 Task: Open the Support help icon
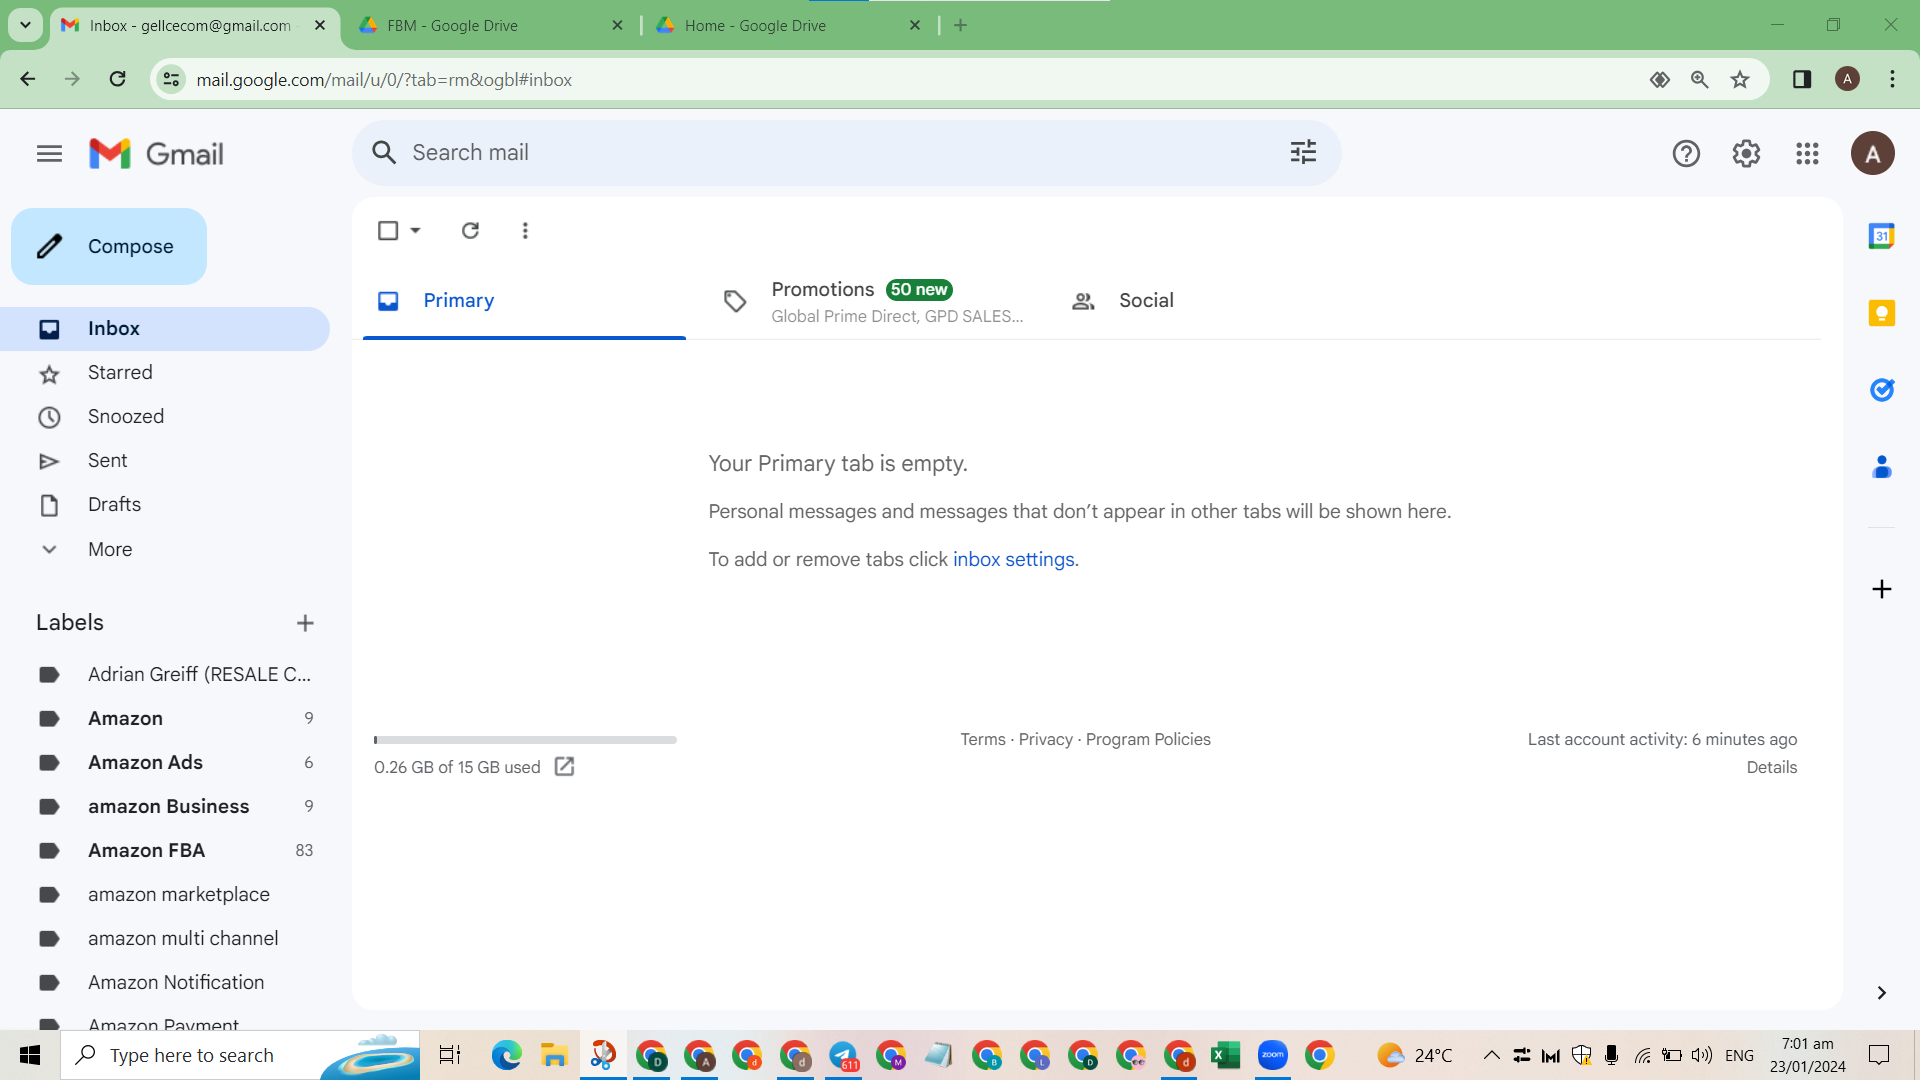(1686, 153)
